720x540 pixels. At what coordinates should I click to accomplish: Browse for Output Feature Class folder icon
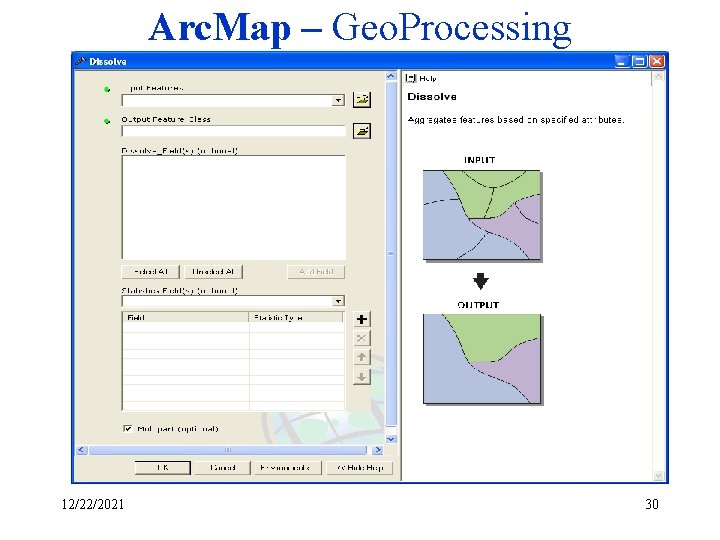coord(362,131)
